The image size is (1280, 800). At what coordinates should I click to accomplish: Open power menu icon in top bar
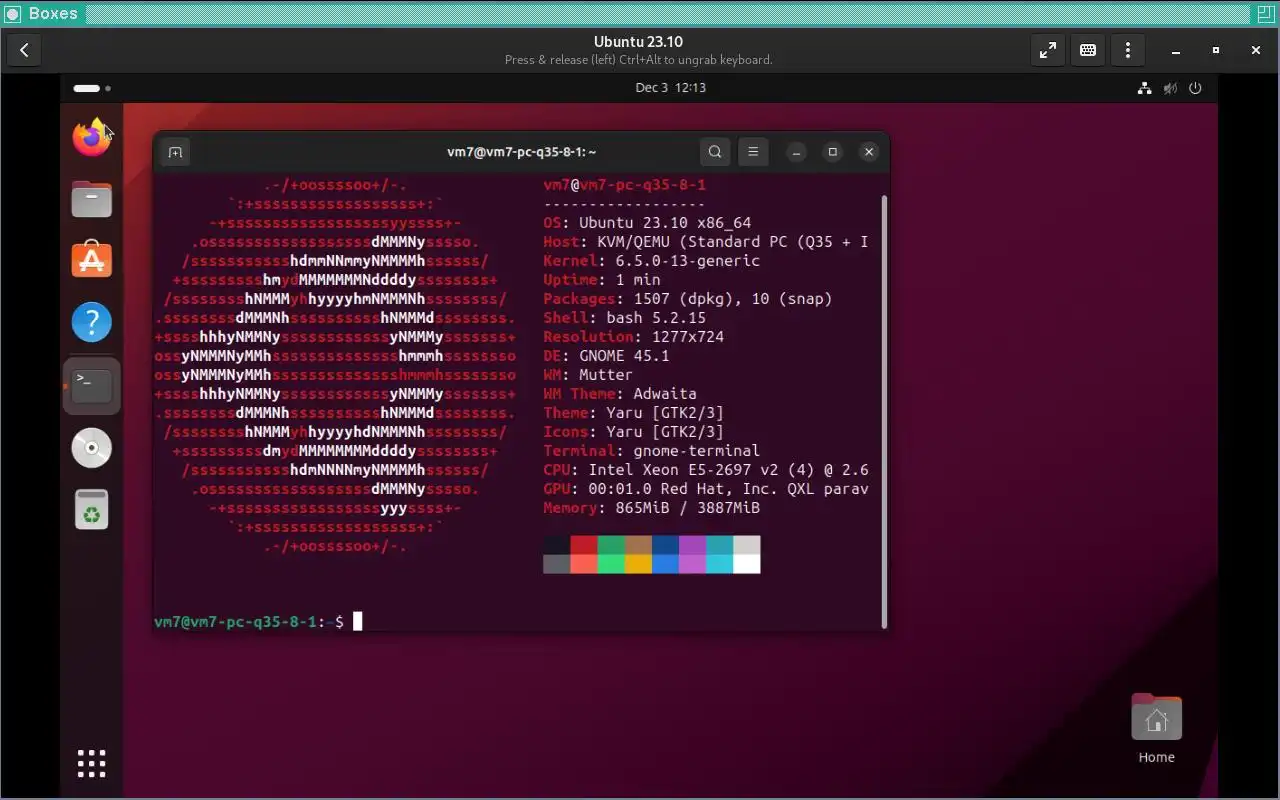[1195, 88]
